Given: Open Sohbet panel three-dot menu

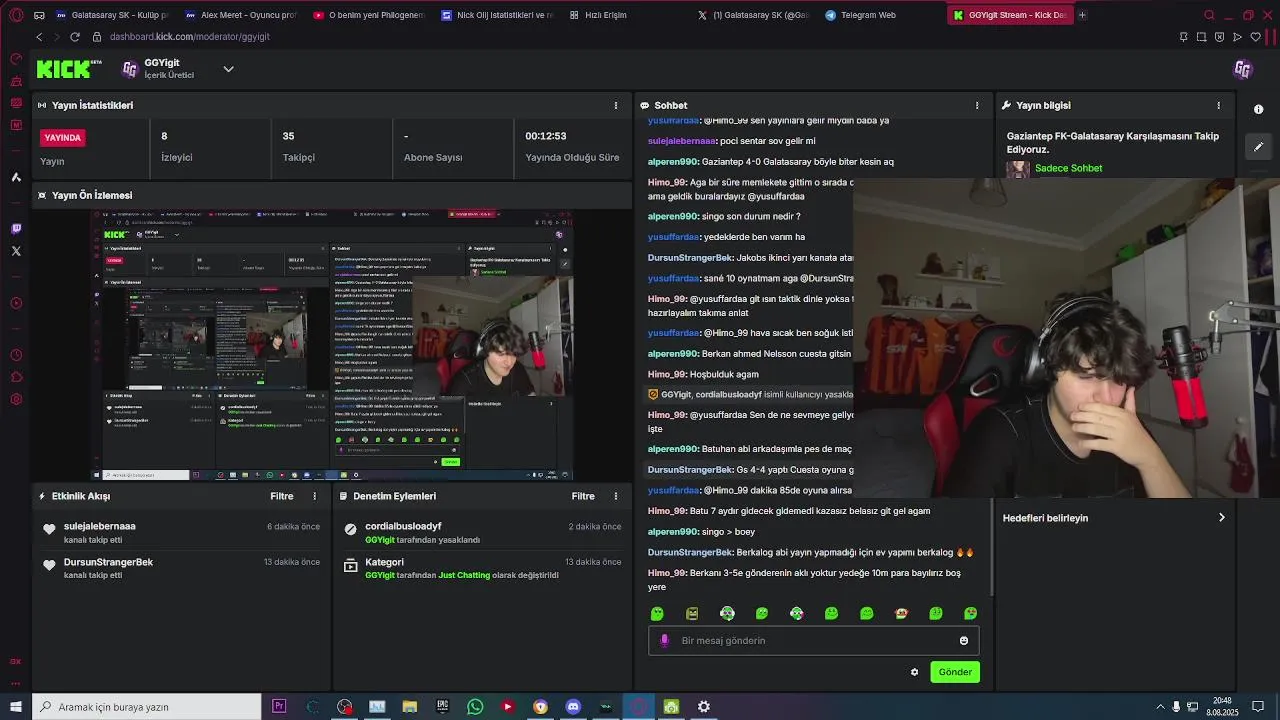Looking at the screenshot, I should [x=977, y=105].
